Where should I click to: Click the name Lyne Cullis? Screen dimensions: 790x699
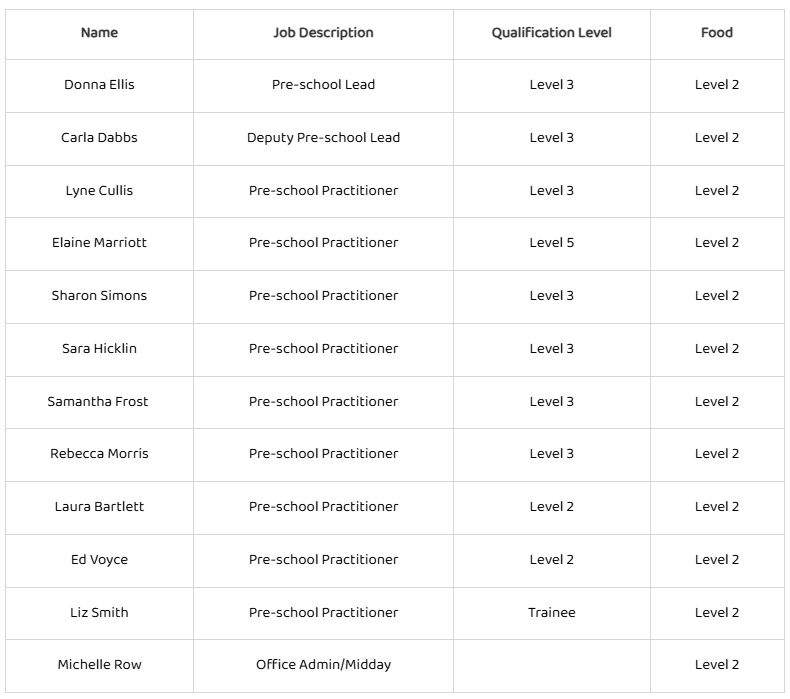pyautogui.click(x=99, y=191)
